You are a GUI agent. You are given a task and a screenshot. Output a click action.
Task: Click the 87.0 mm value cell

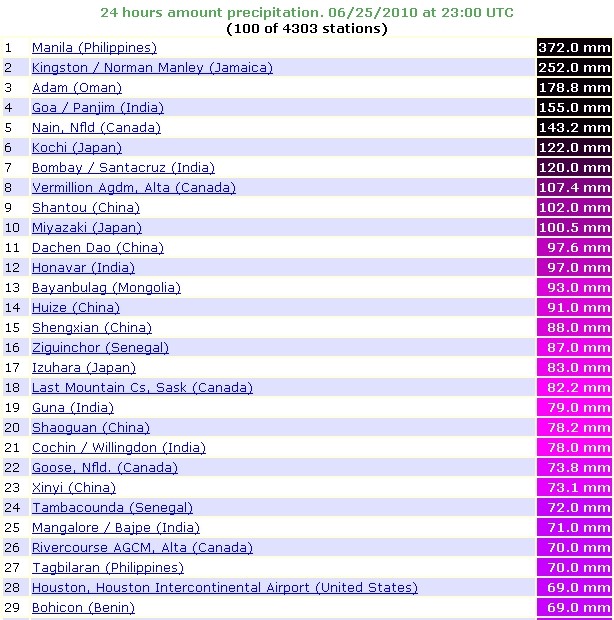point(574,348)
